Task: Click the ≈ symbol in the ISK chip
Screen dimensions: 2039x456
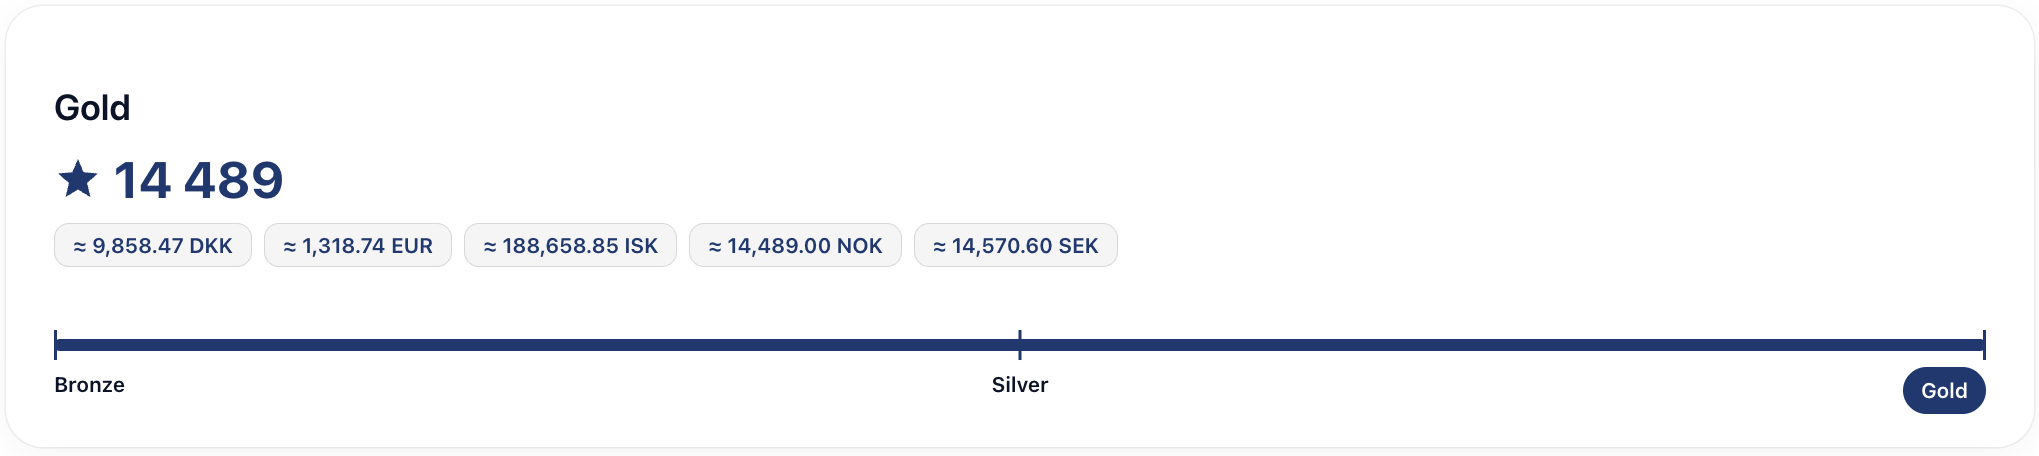Action: 490,246
